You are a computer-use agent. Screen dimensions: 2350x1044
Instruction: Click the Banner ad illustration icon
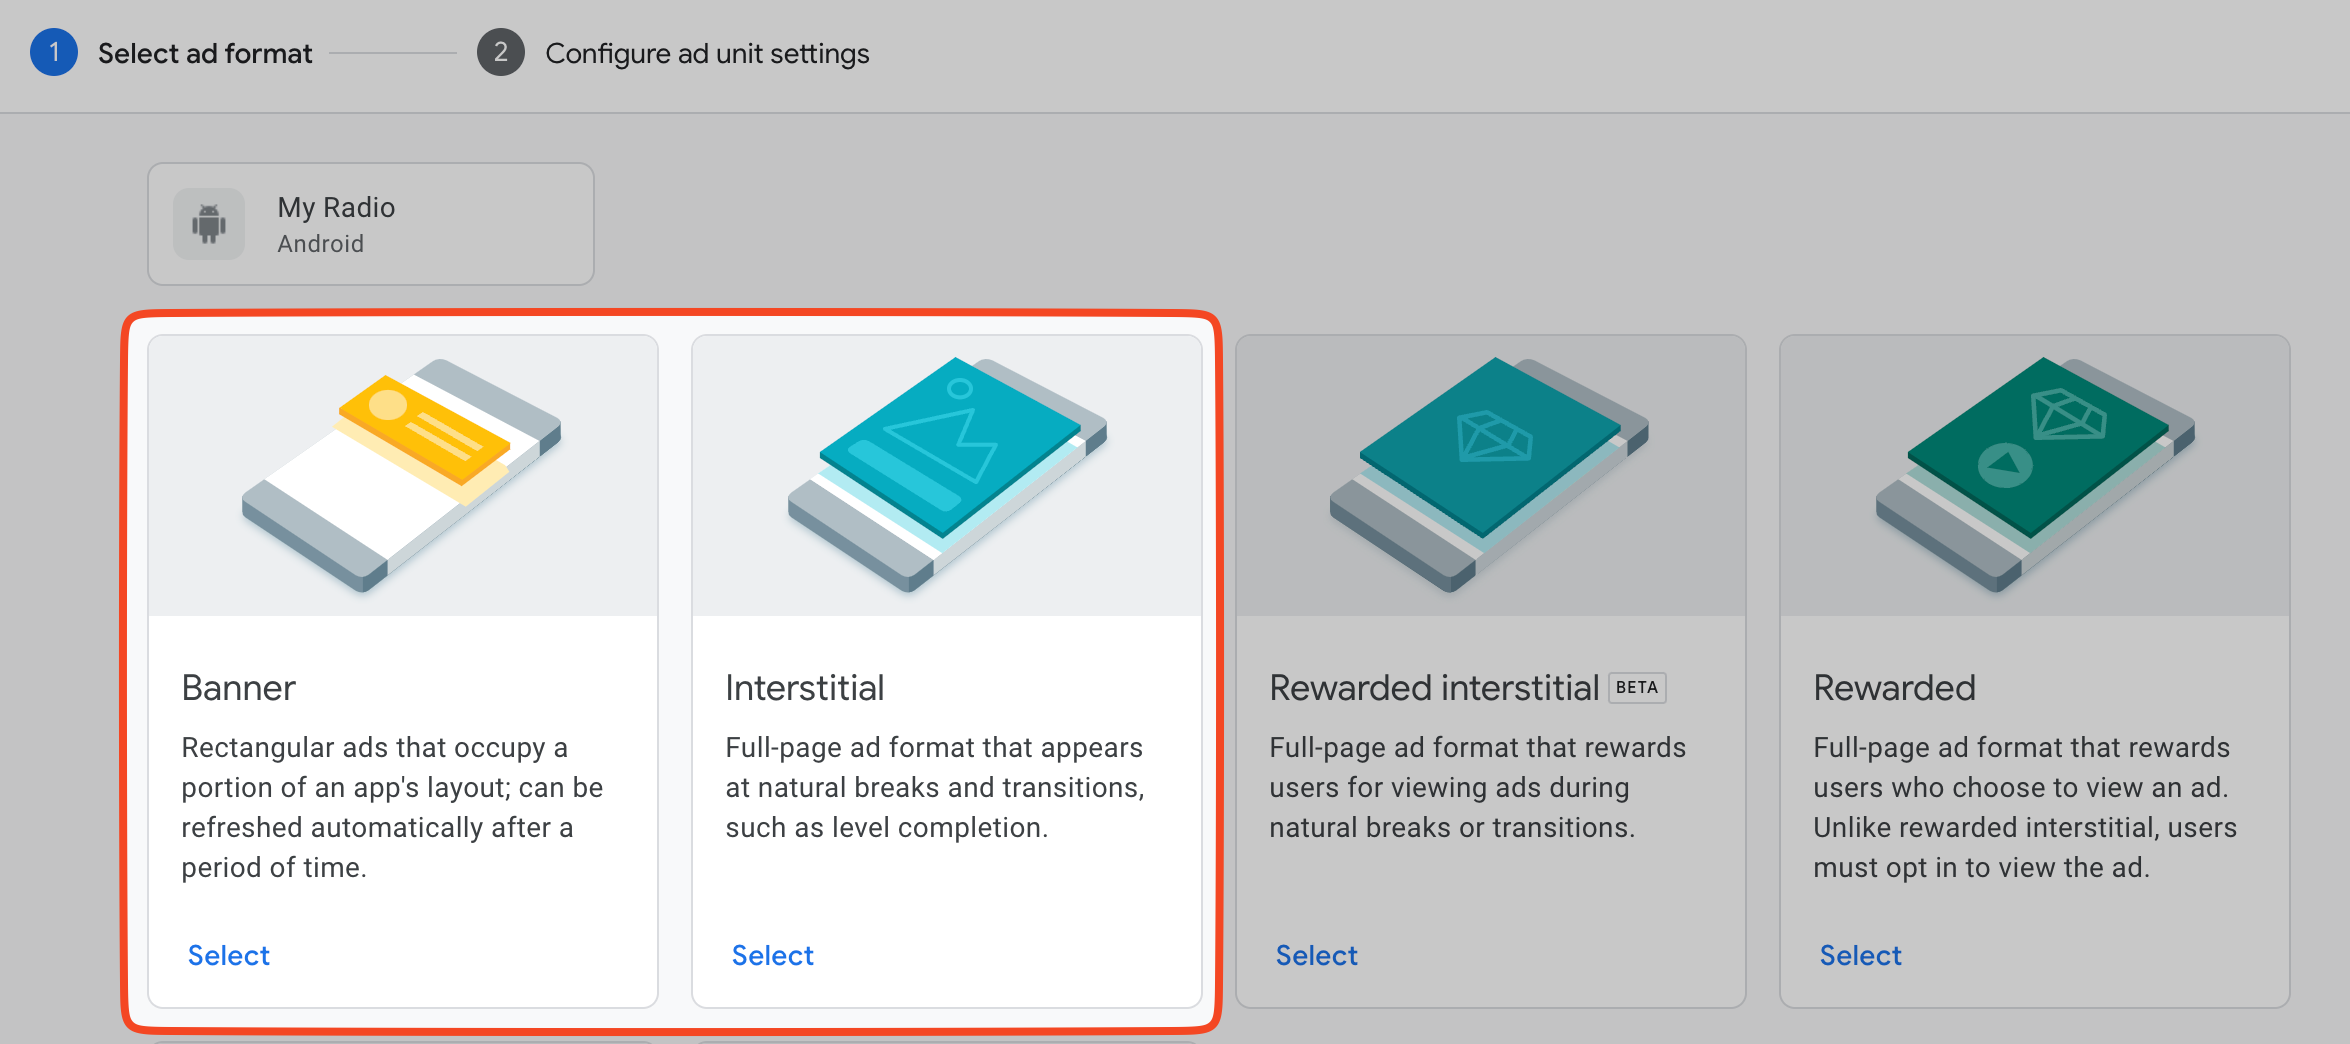point(402,475)
